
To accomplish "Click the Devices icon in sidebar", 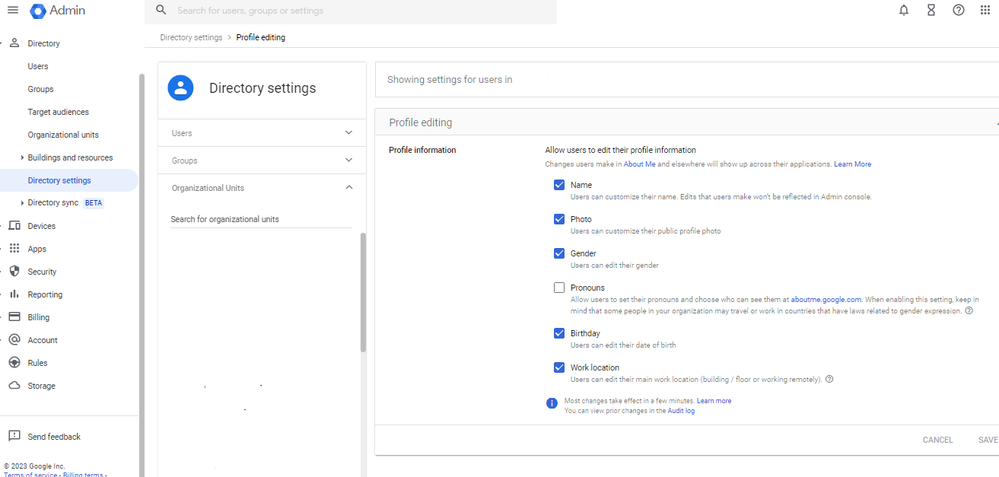I will point(15,226).
